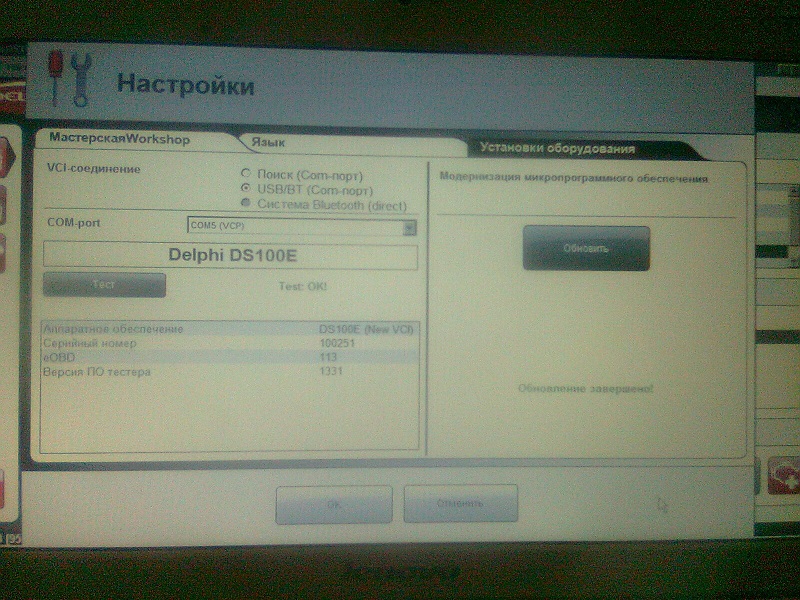Click the Тест button
The image size is (800, 600).
[x=104, y=285]
